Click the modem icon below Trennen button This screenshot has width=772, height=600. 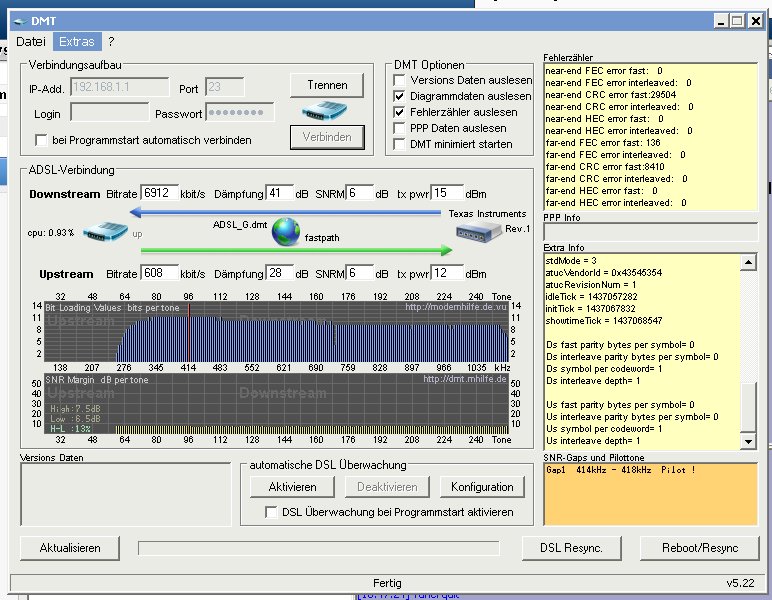324,108
